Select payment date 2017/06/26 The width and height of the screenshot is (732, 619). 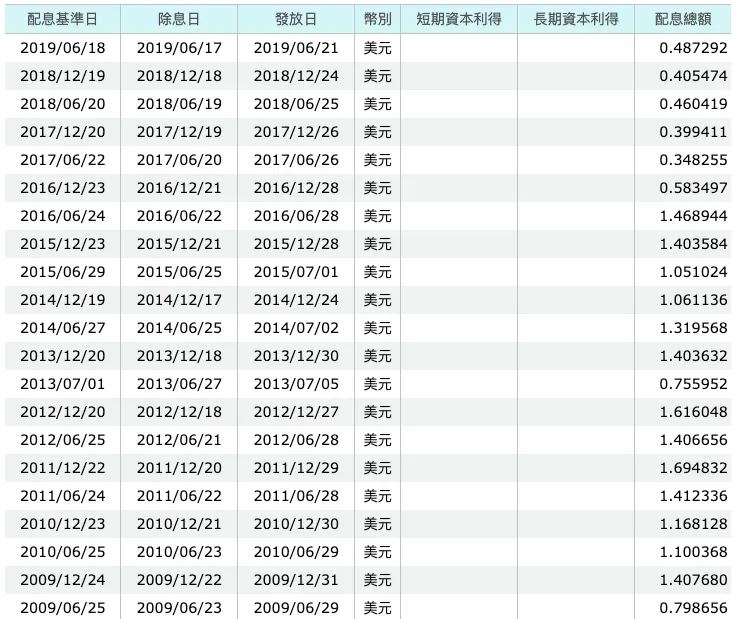point(296,160)
